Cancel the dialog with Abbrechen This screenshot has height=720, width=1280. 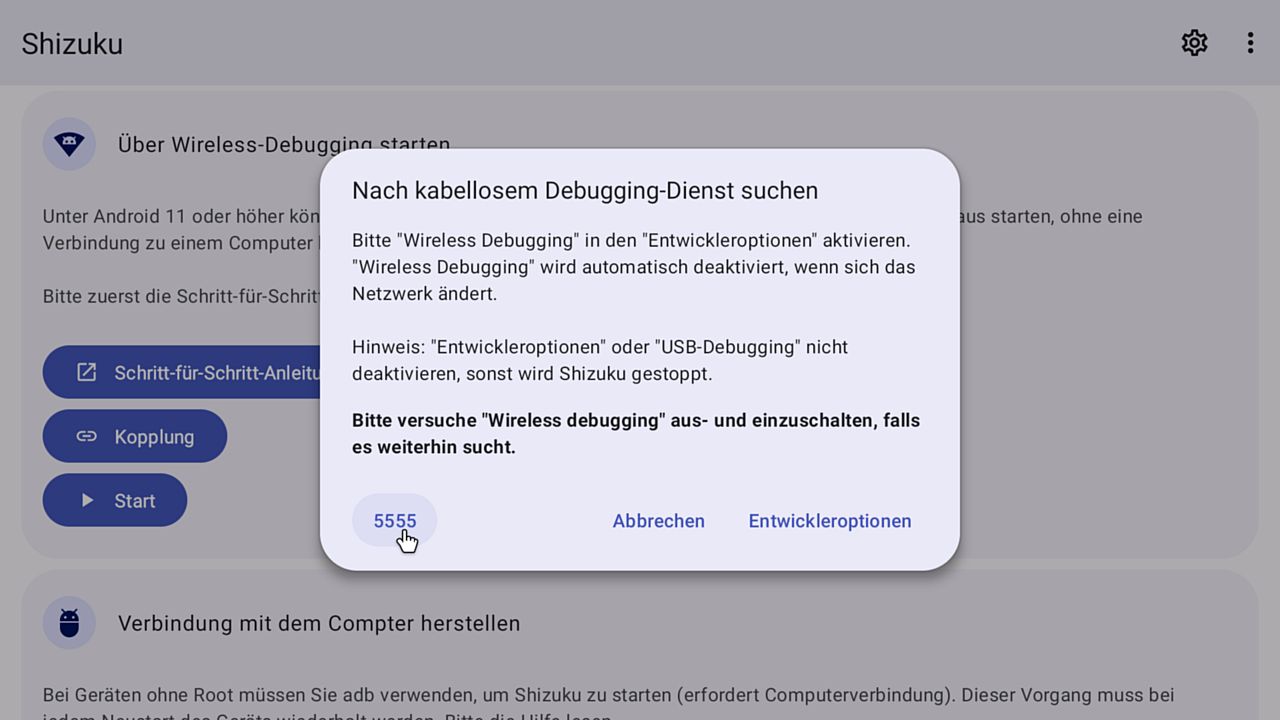tap(659, 521)
